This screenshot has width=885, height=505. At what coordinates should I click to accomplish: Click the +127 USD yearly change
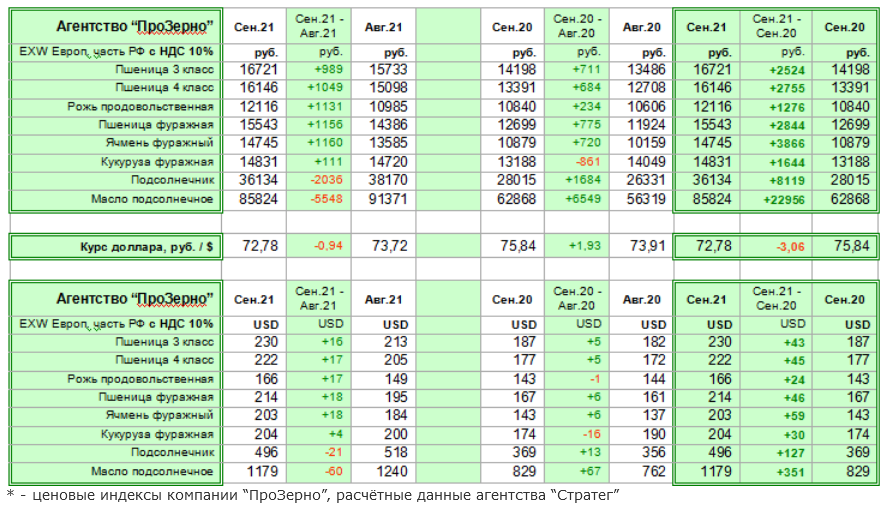[x=791, y=454]
